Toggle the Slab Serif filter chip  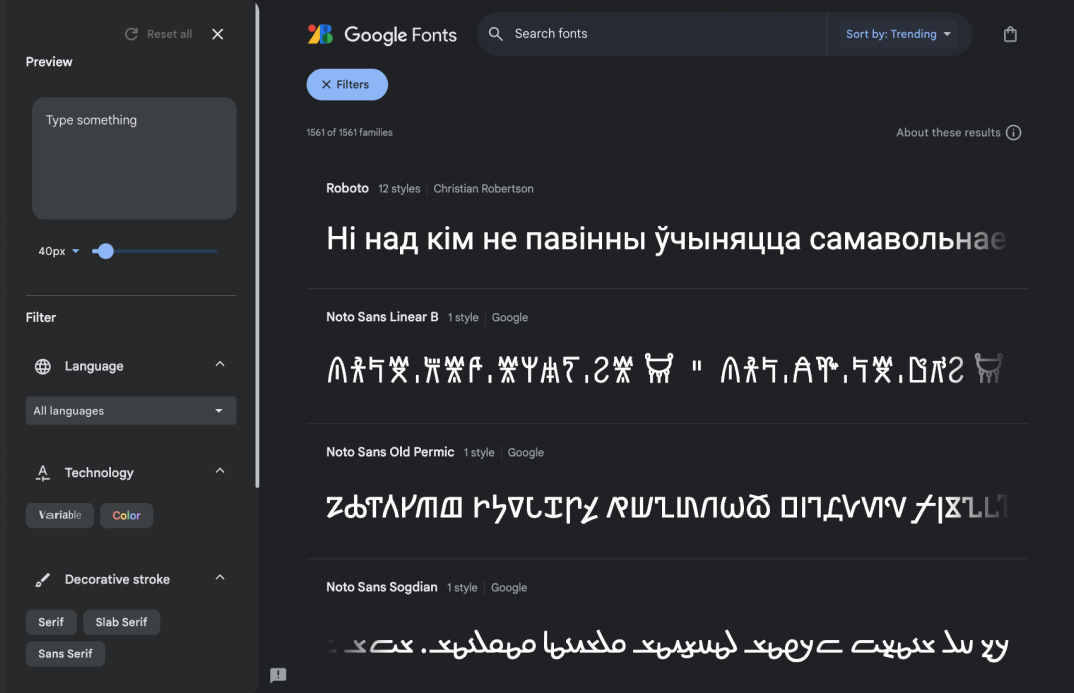[x=121, y=622]
